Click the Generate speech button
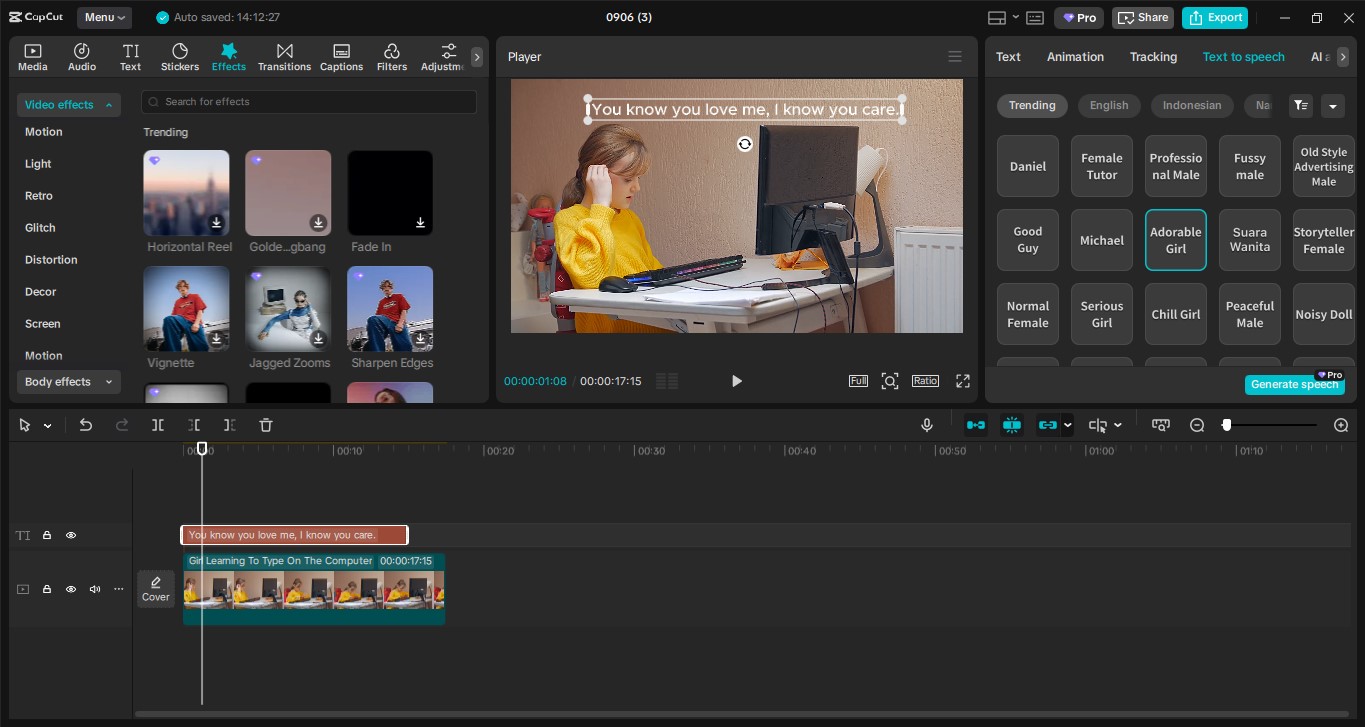The image size is (1365, 727). point(1294,384)
